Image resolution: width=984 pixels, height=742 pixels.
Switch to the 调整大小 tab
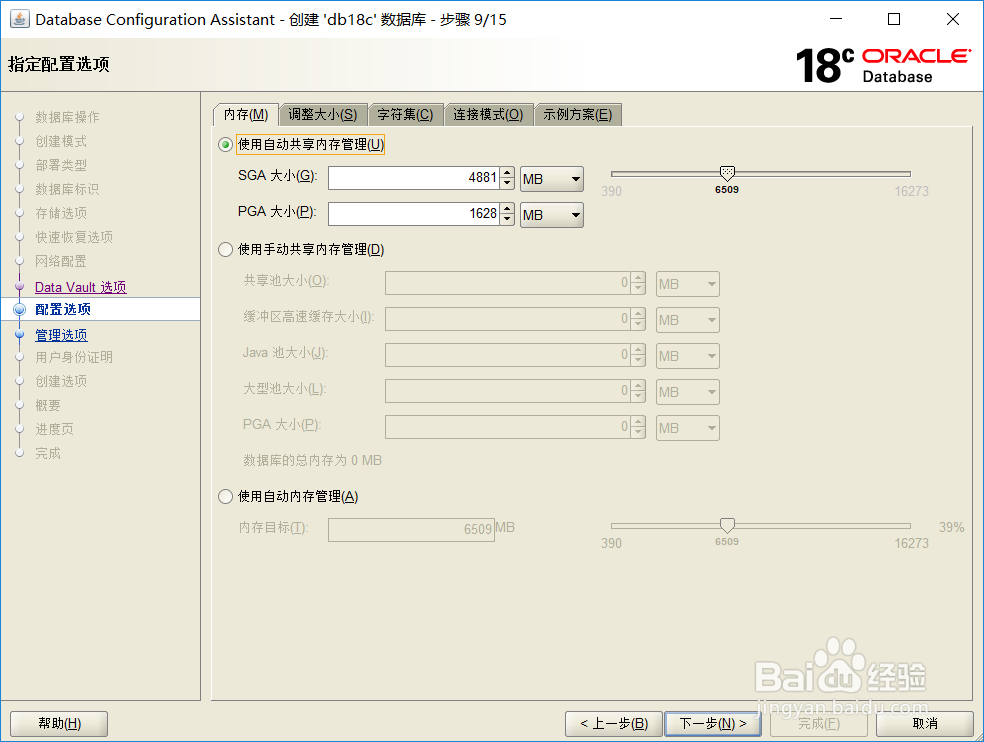click(322, 113)
